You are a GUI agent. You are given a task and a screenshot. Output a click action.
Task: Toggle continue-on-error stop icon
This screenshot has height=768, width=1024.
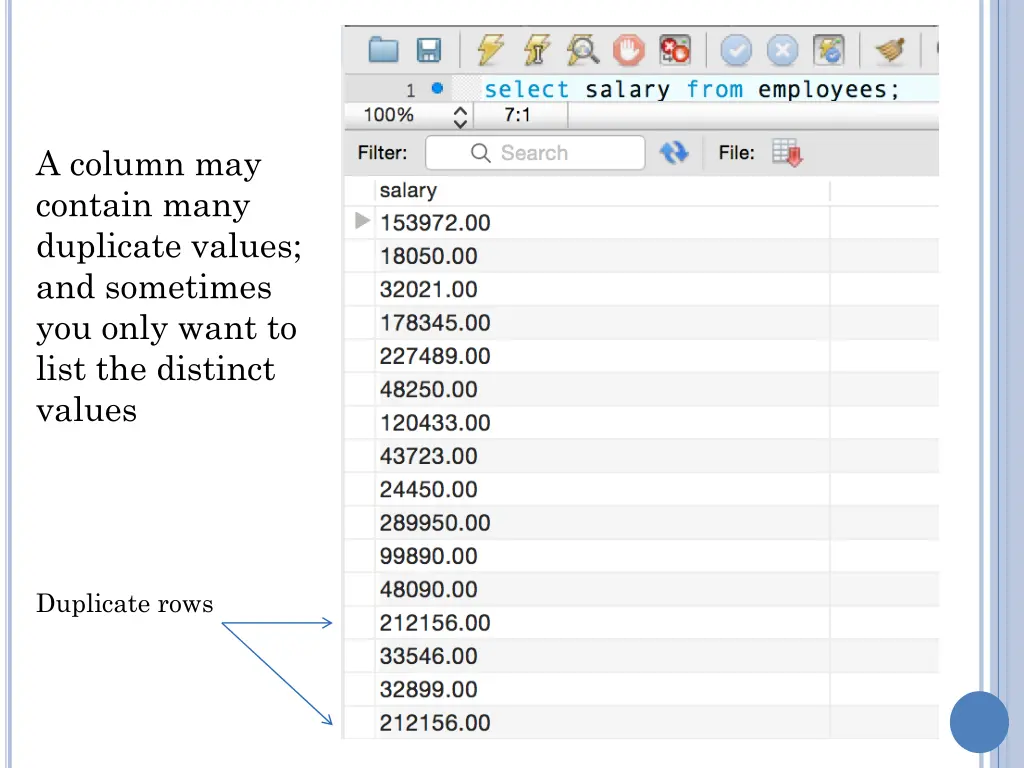[x=675, y=50]
